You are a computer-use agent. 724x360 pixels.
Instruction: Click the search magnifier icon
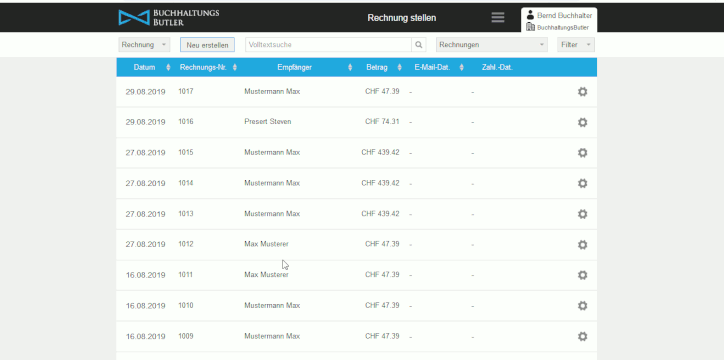point(418,45)
